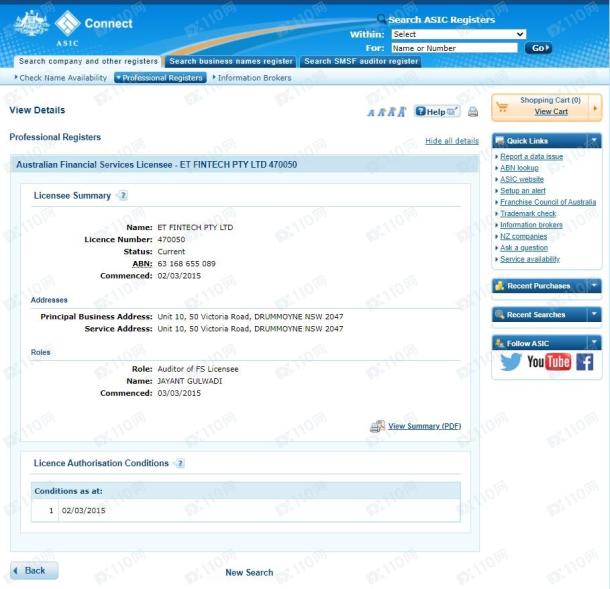Click the printer icon
610x589 pixels.
pyautogui.click(x=473, y=111)
